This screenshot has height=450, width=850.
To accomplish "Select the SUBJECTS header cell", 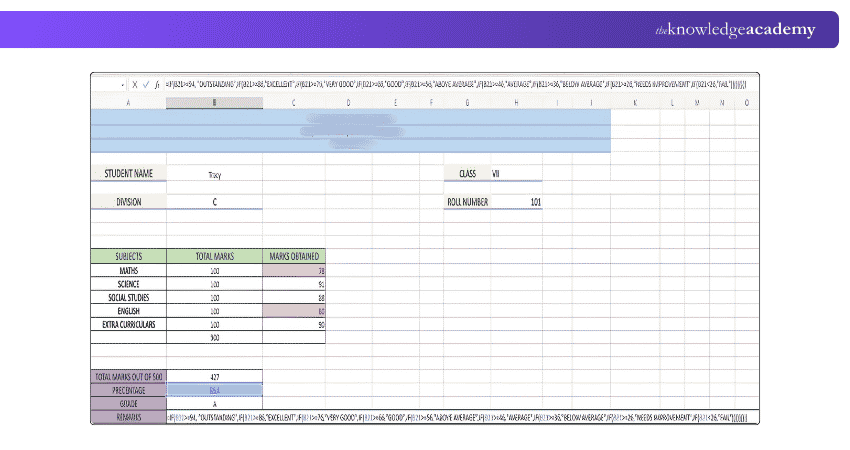I will click(128, 256).
